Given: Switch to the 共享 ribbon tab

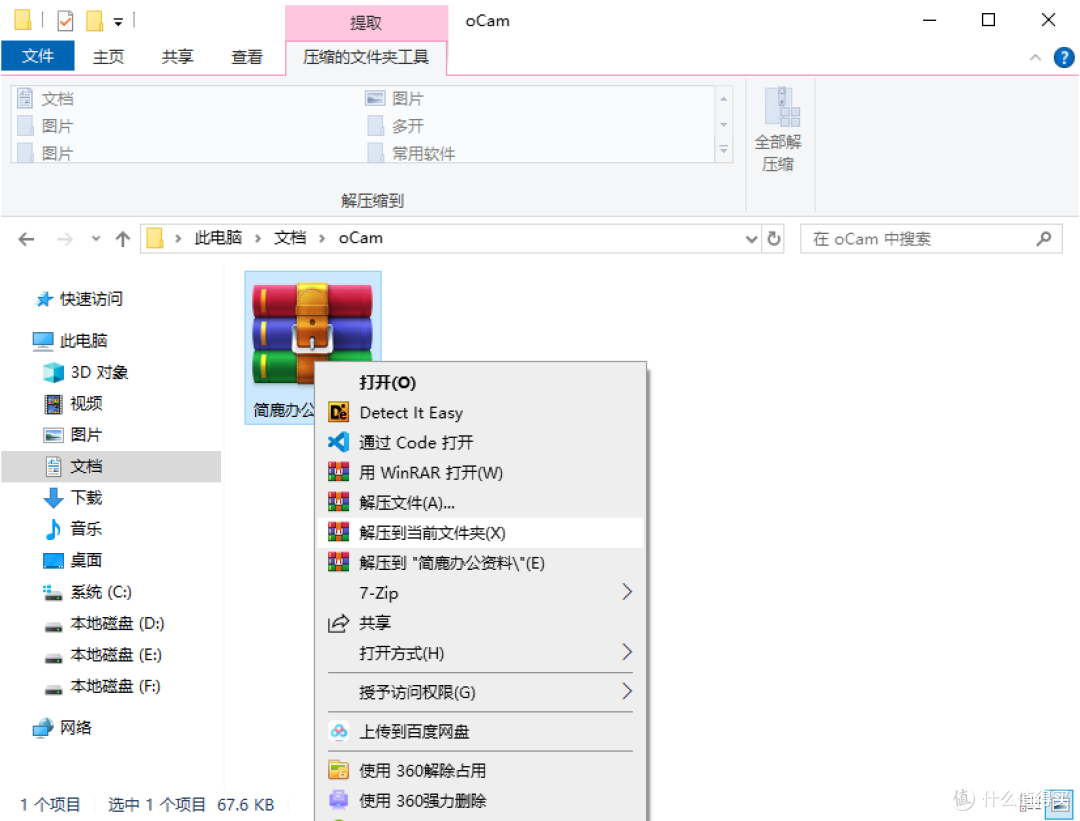Looking at the screenshot, I should (177, 57).
